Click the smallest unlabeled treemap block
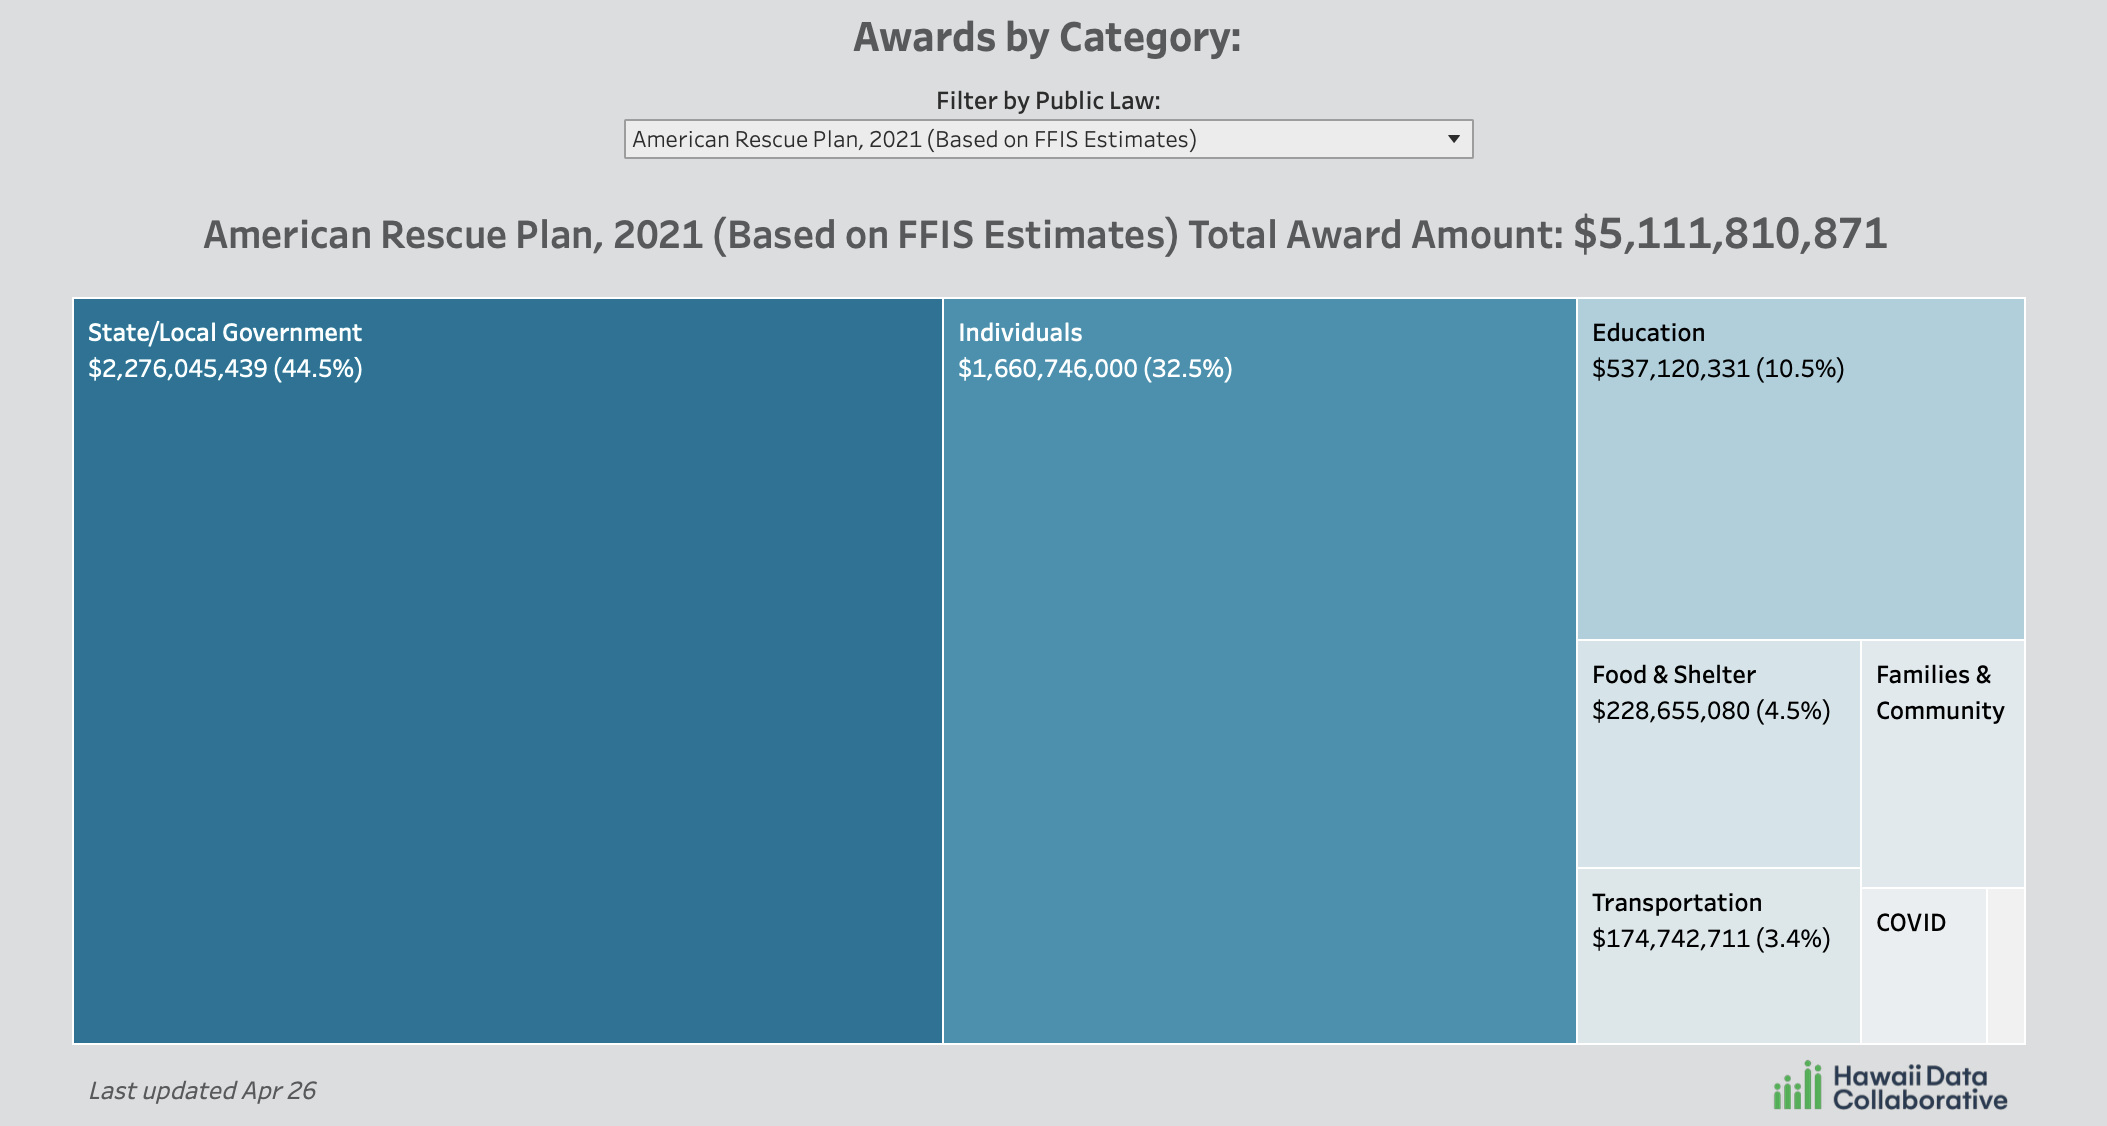This screenshot has width=2107, height=1126. tap(2005, 966)
